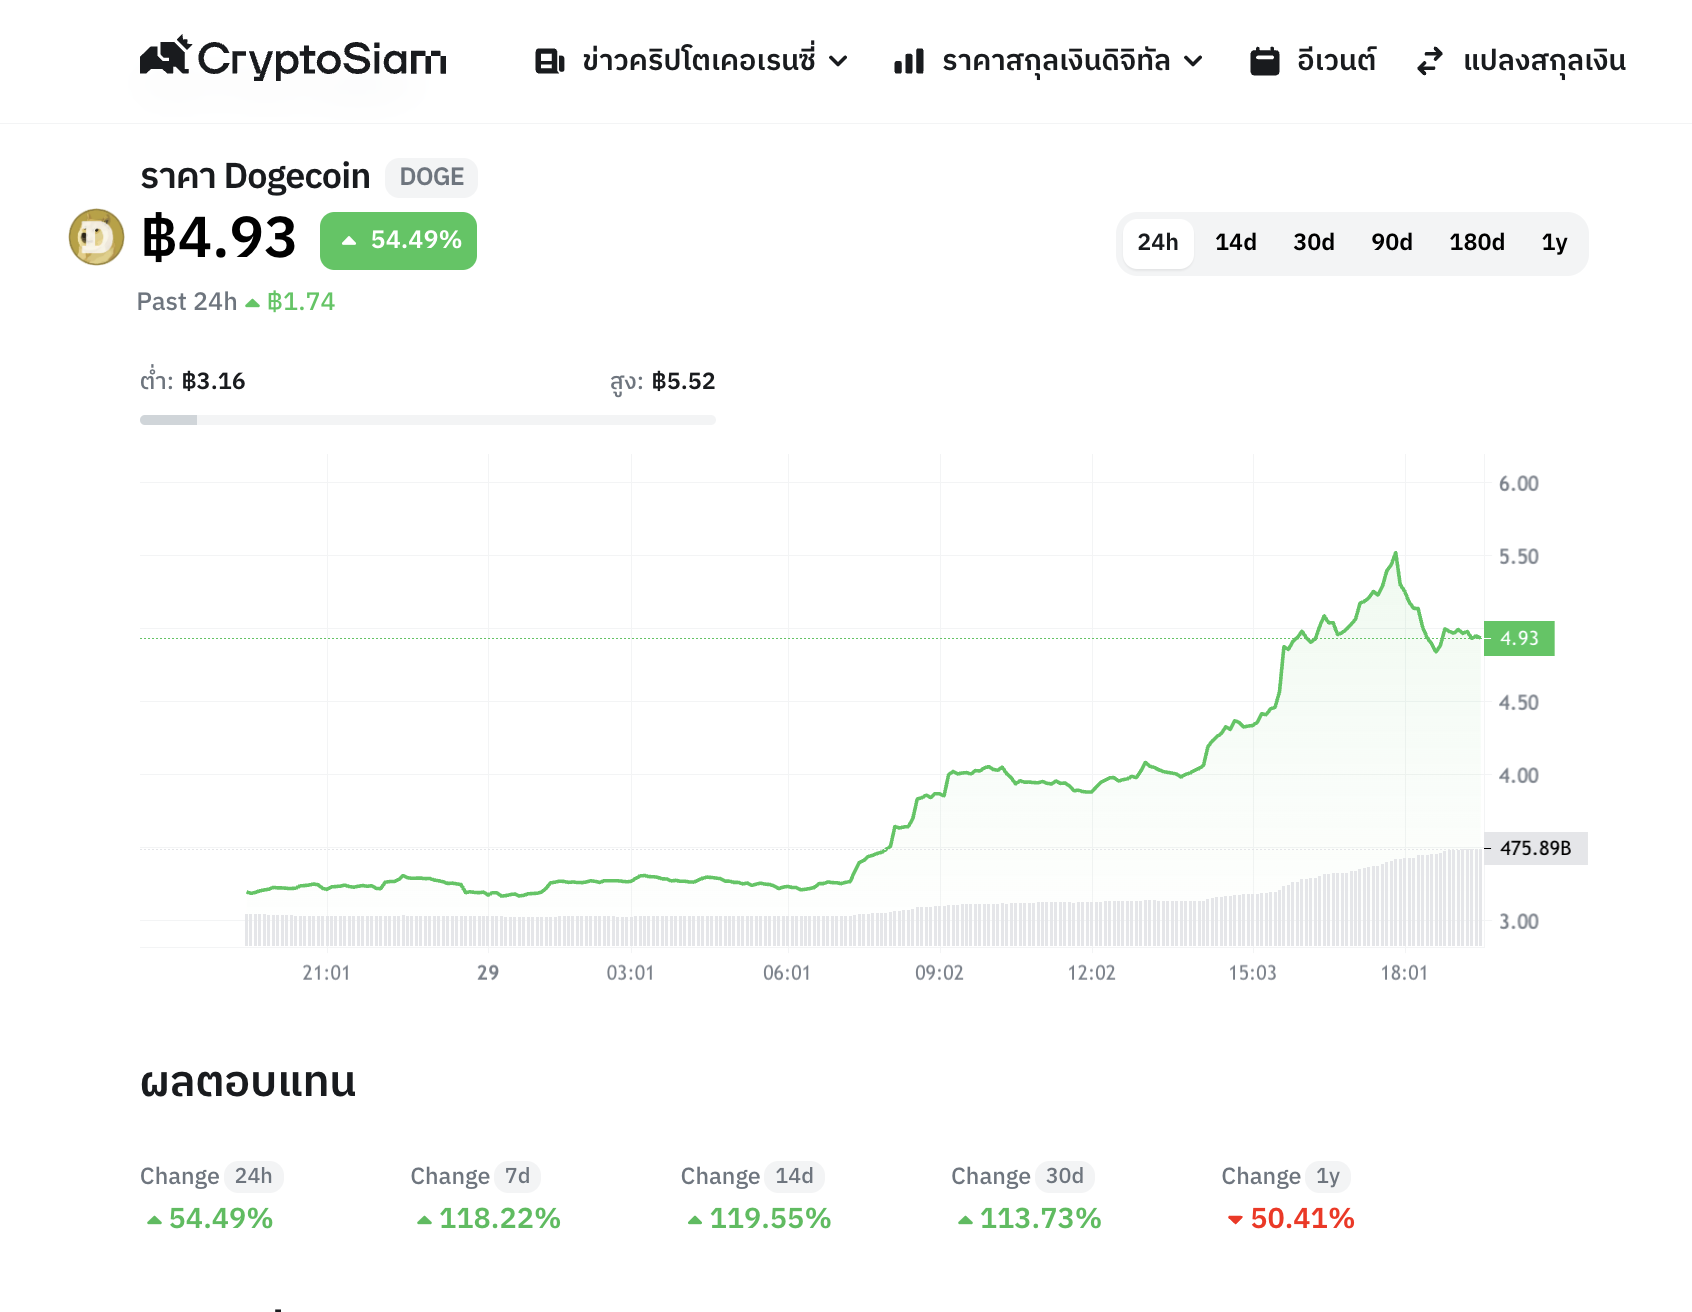Click the 119.55% 14d return value
Viewport: 1692px width, 1312px height.
pos(759,1219)
